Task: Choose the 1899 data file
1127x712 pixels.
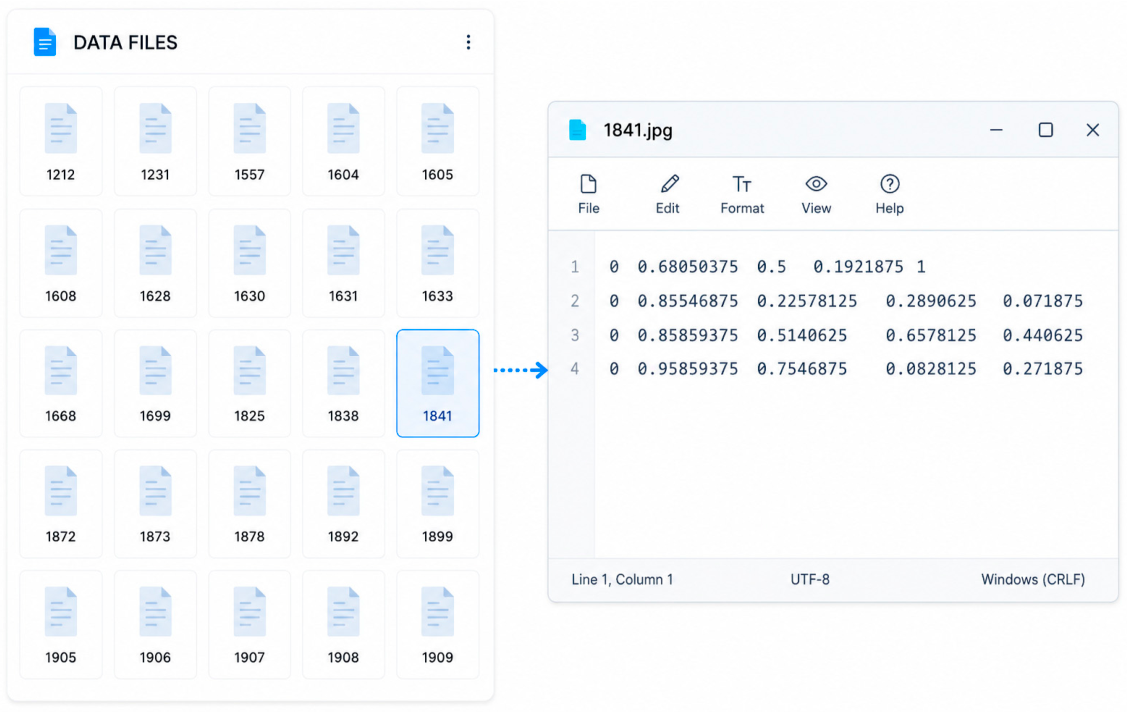Action: tap(438, 504)
